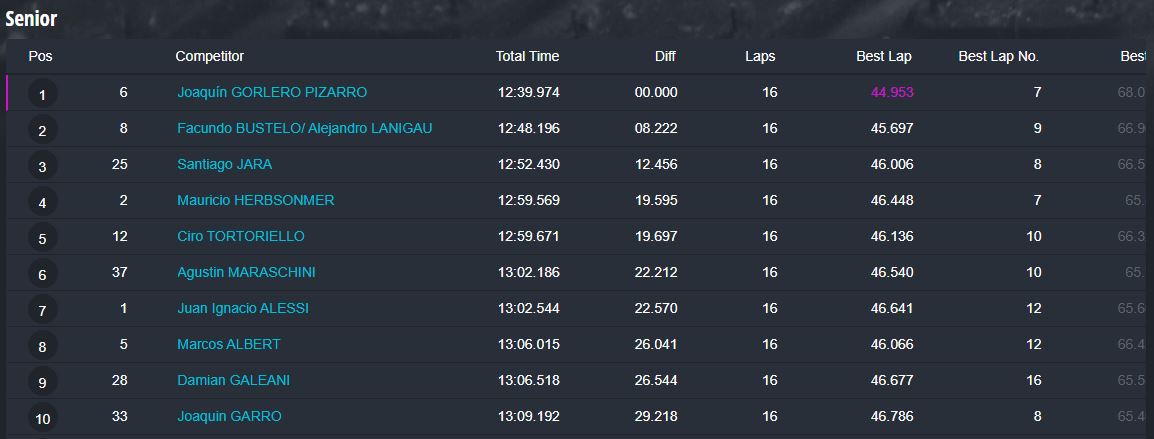1154x439 pixels.
Task: Click Santiago JARA competitor name
Action: [x=224, y=164]
